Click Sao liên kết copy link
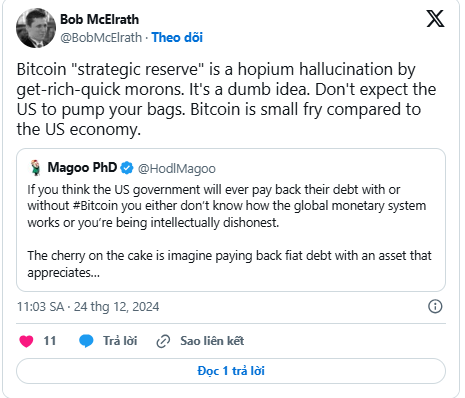 point(212,341)
